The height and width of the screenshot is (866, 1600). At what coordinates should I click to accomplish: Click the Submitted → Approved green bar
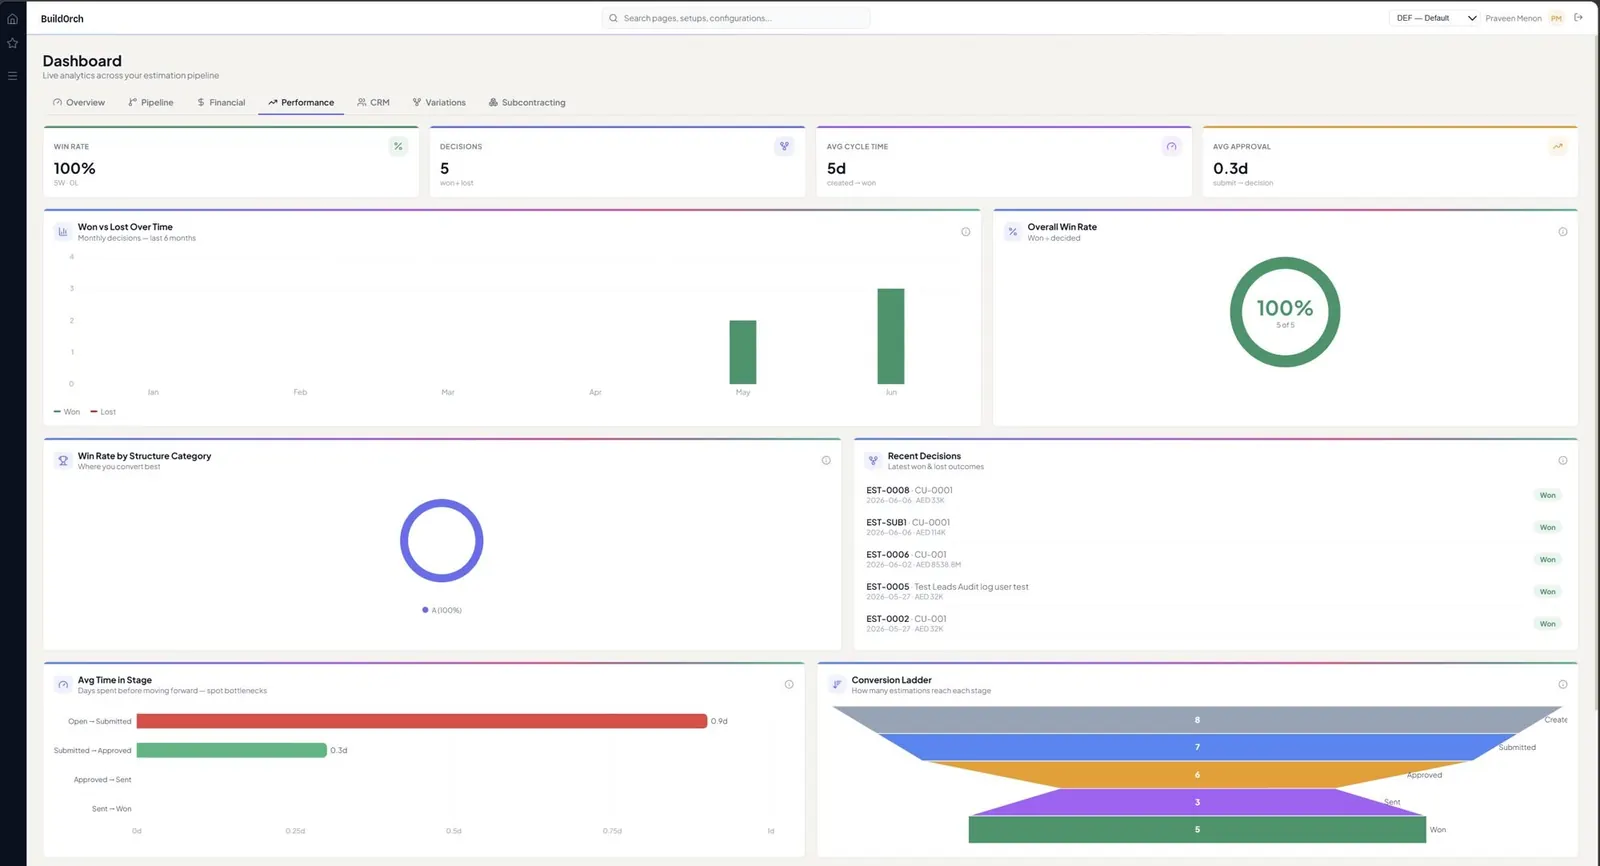[x=232, y=750]
